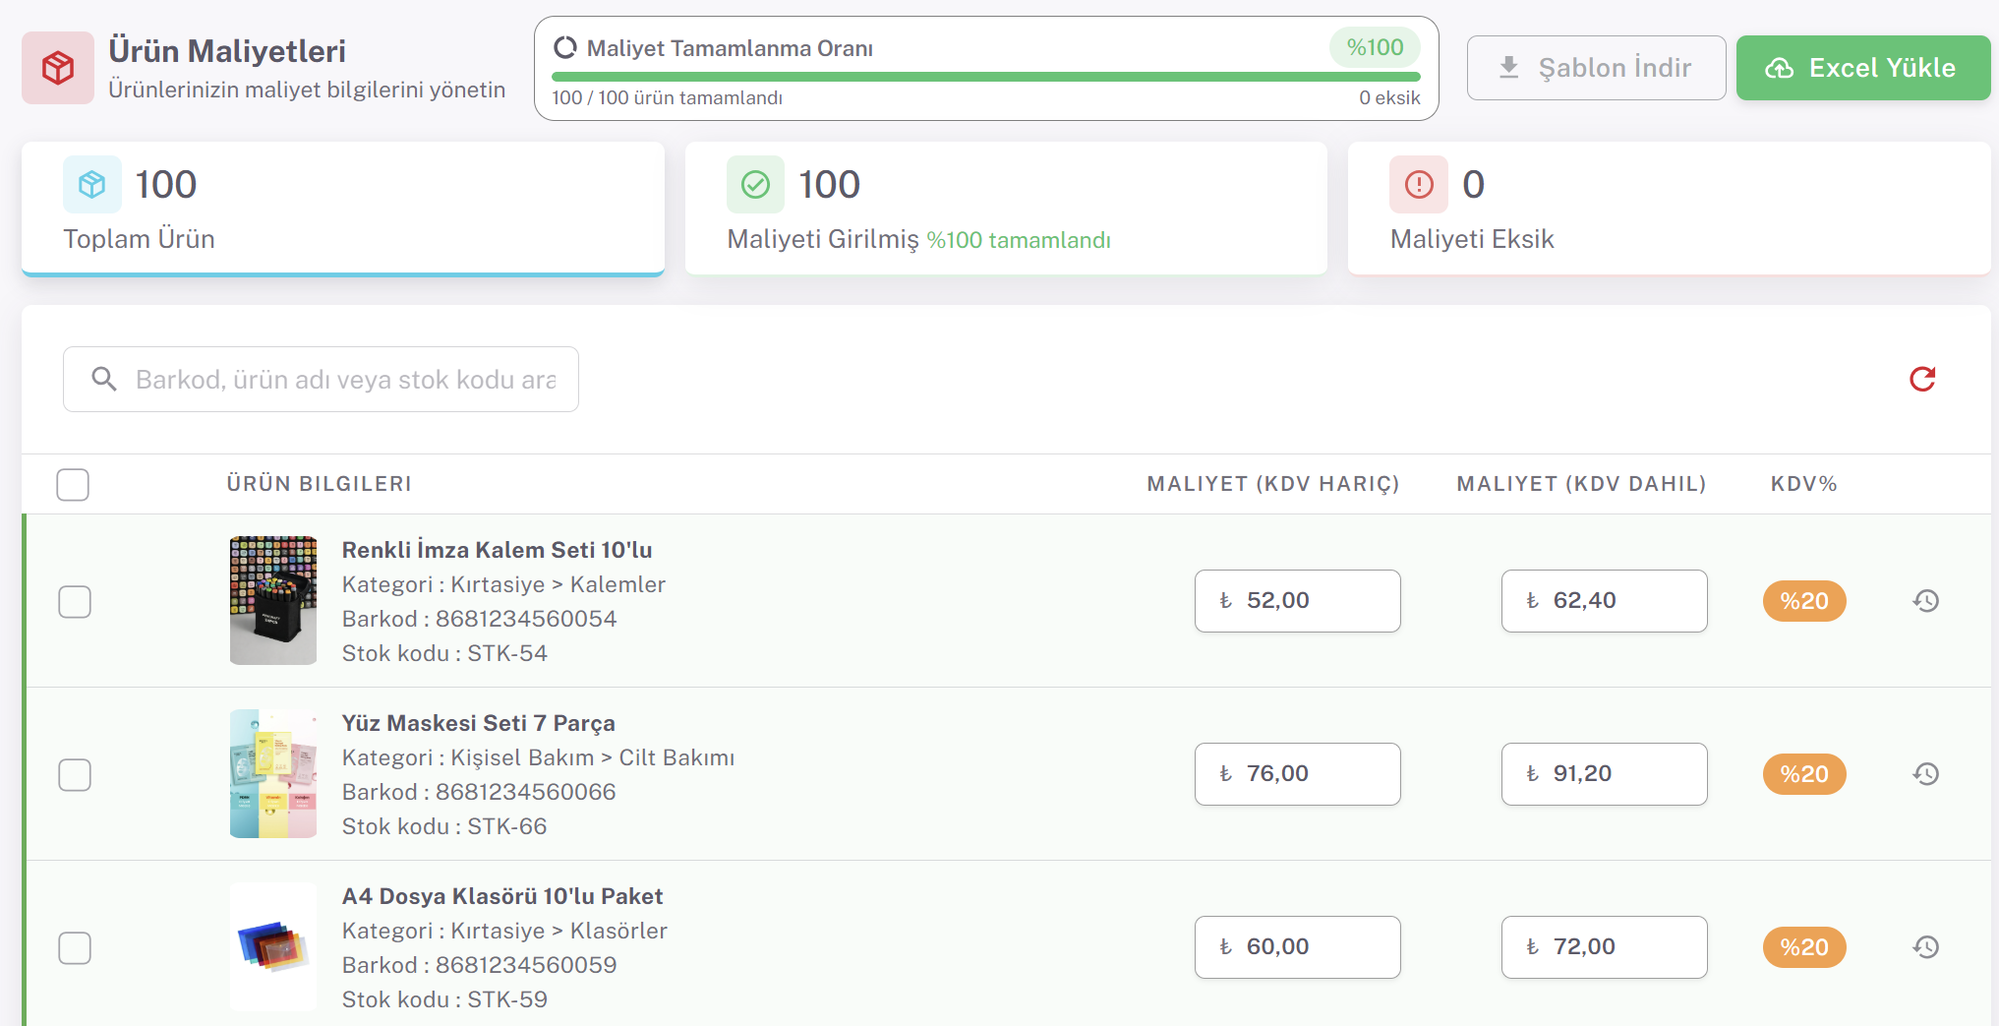Click the green checkmark Maliyeti Girilmiş icon
The width and height of the screenshot is (1999, 1026).
point(755,185)
